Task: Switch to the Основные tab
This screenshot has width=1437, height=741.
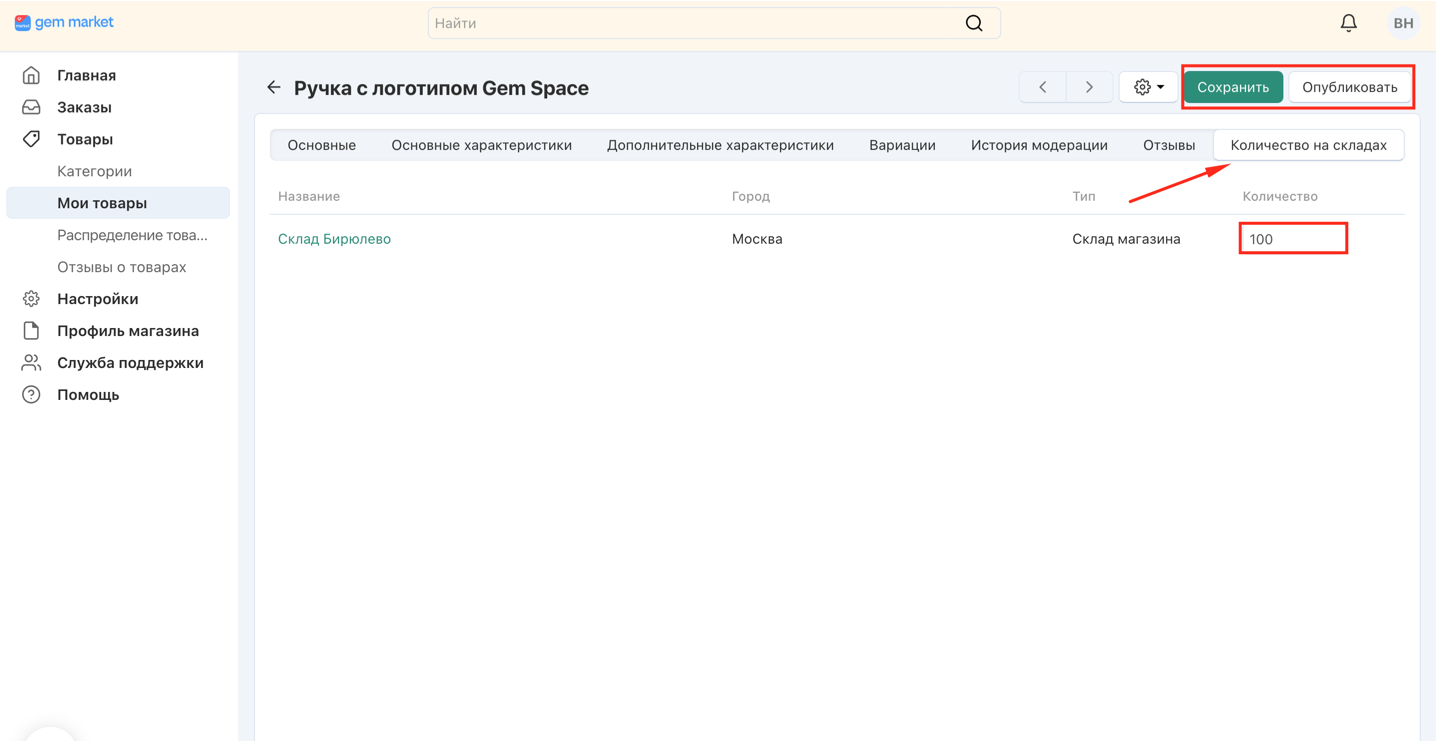Action: point(322,145)
